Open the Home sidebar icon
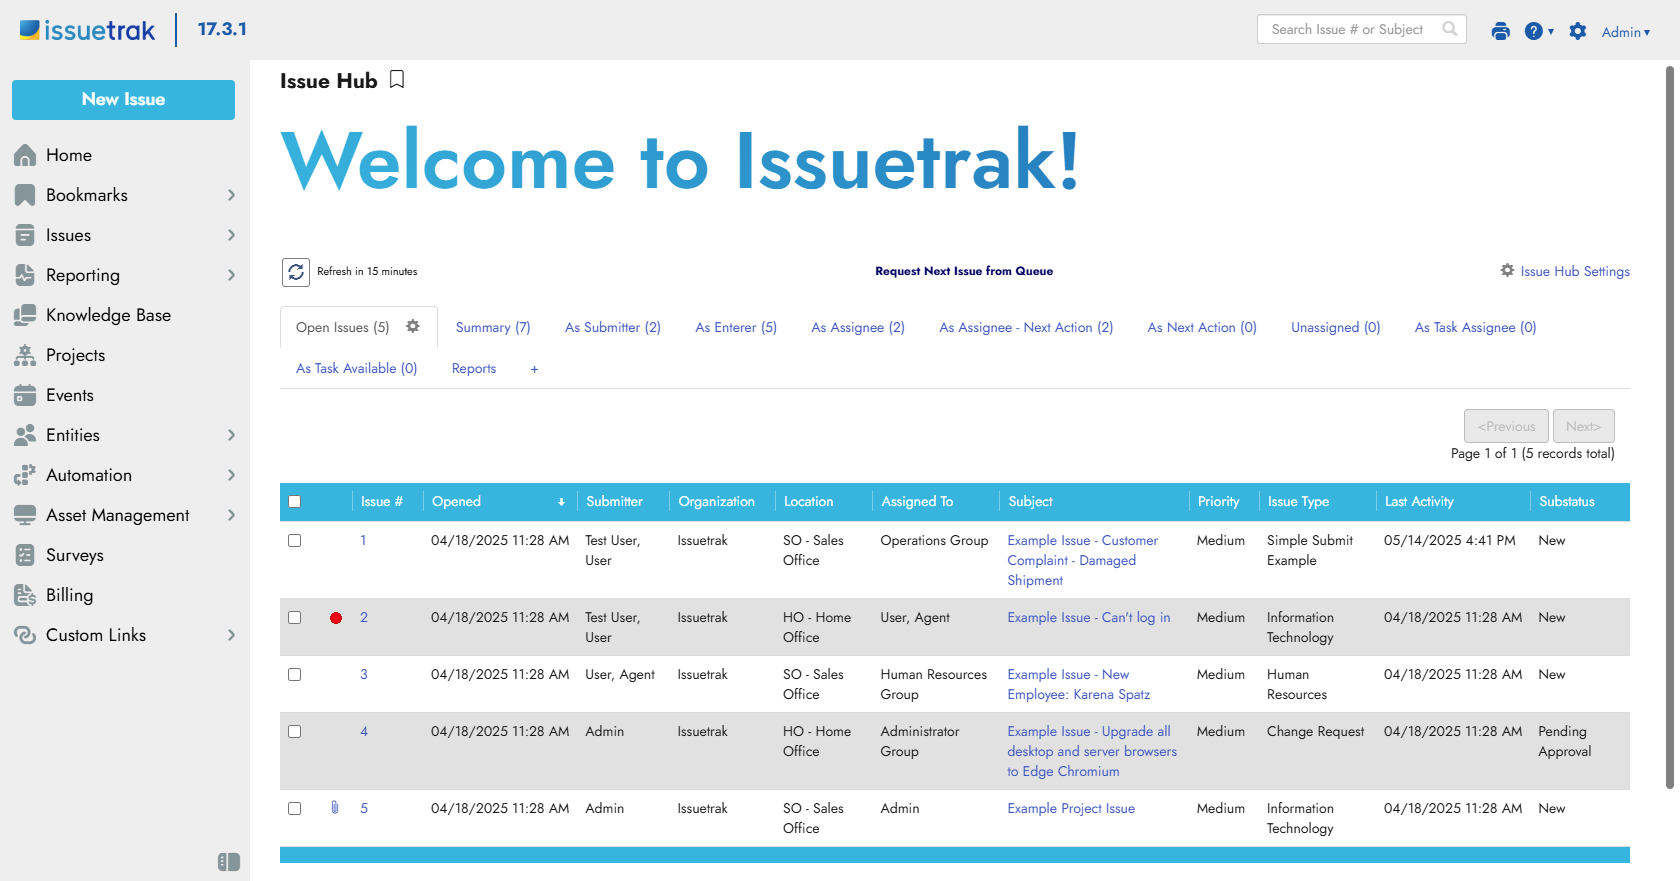This screenshot has height=881, width=1680. coord(25,155)
